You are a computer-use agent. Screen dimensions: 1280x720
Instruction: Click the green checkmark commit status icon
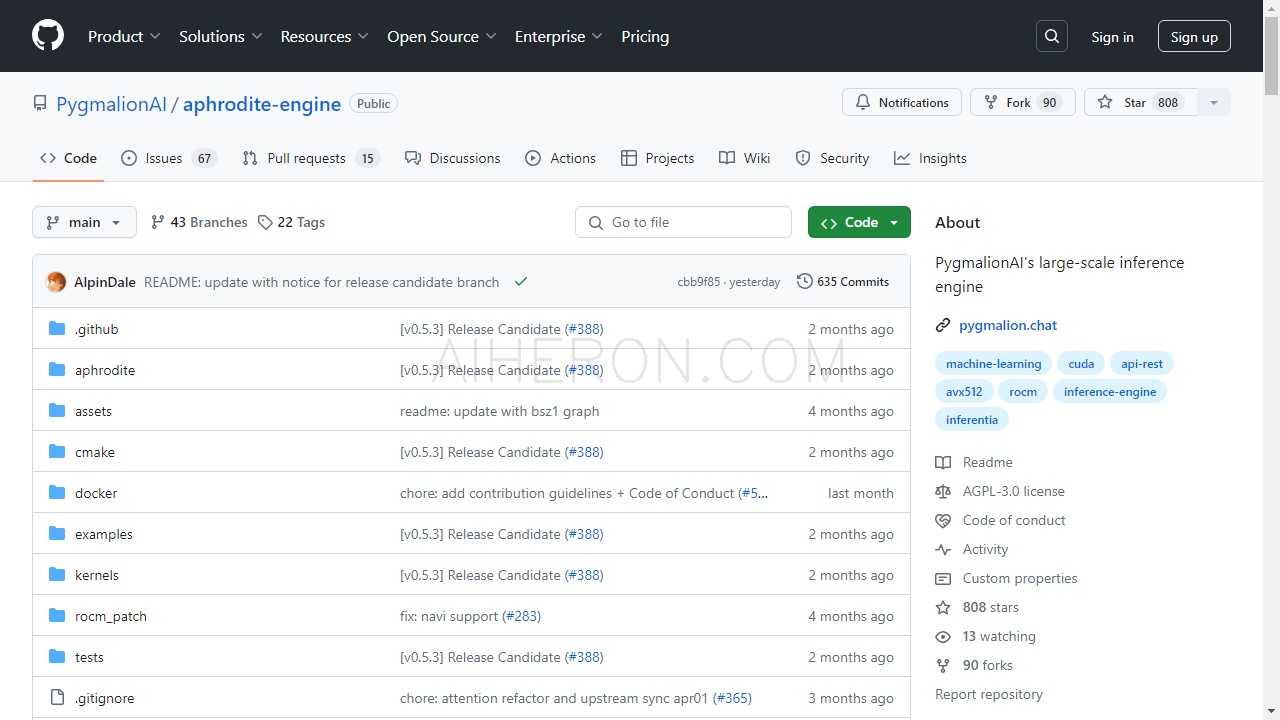tap(520, 282)
